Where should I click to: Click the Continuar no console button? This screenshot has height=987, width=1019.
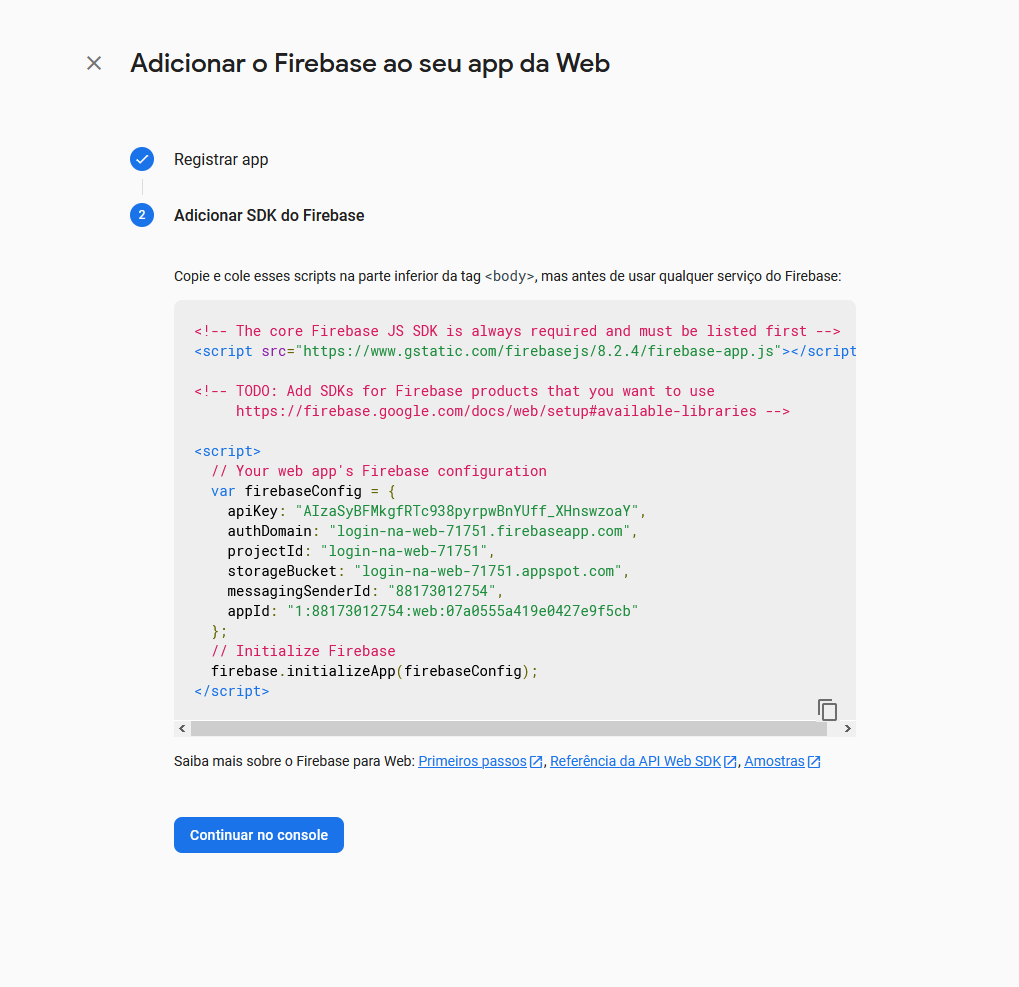point(259,835)
